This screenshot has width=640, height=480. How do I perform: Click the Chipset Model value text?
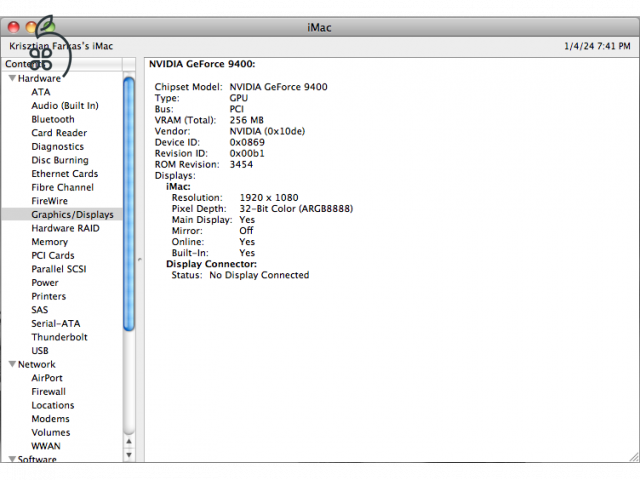[x=278, y=87]
